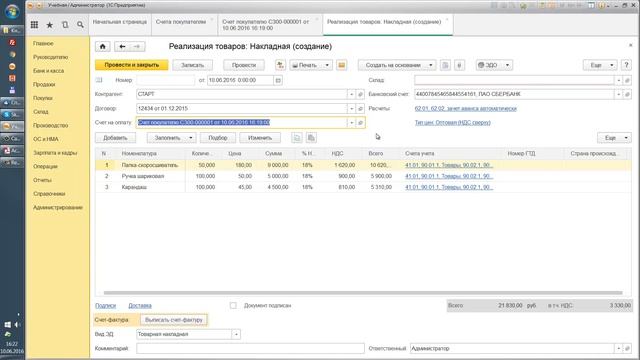
Task: Click Подбор button
Action: [218, 138]
